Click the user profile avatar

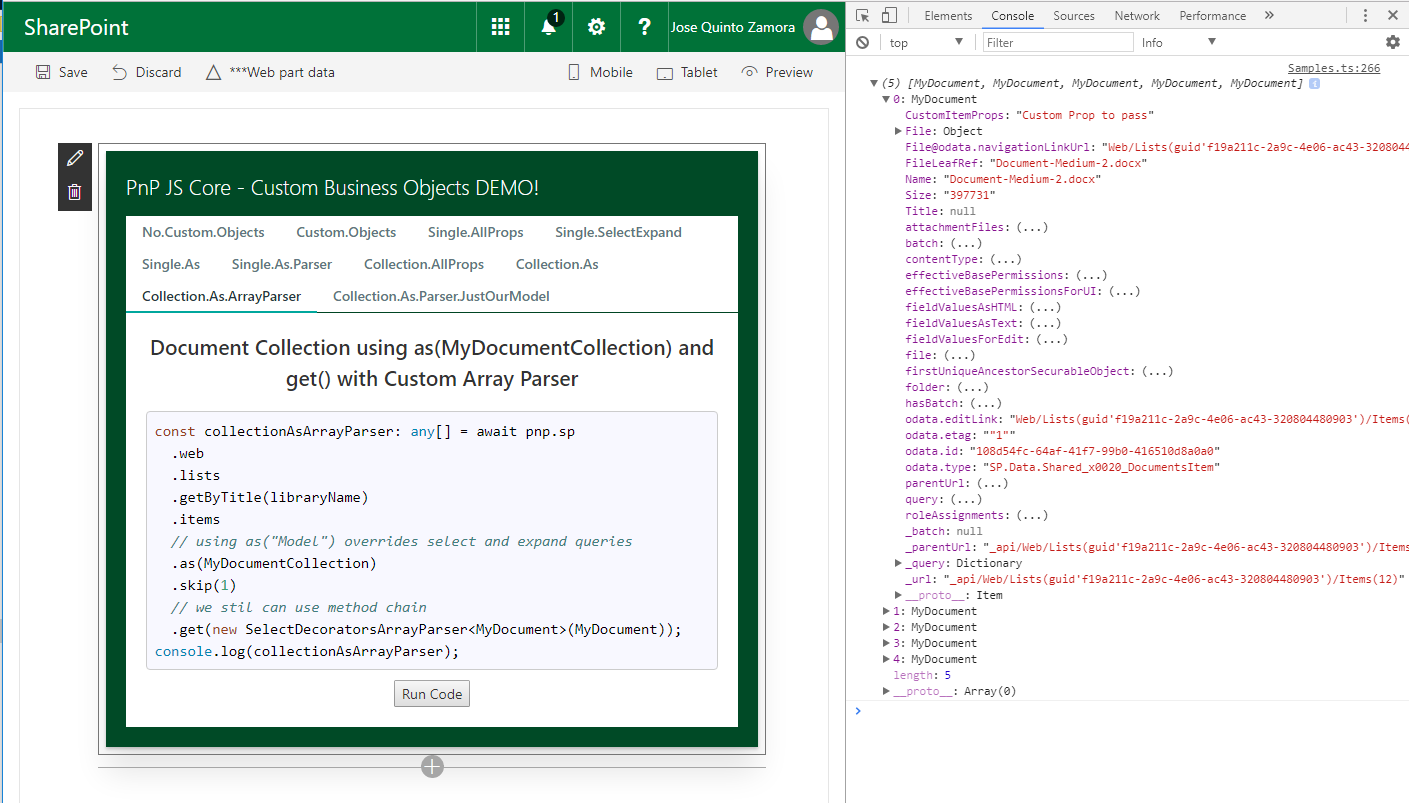point(821,27)
